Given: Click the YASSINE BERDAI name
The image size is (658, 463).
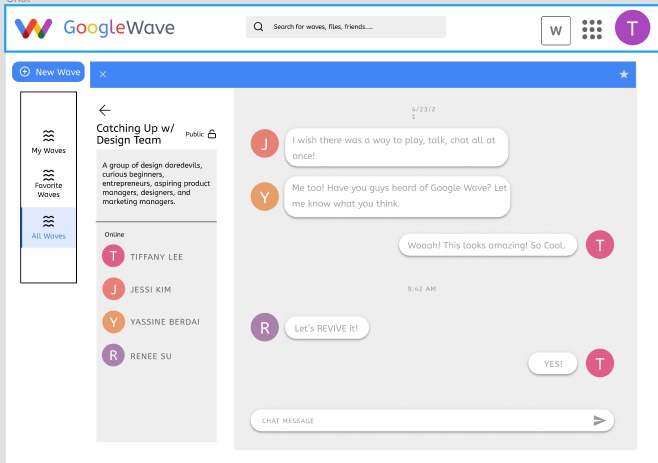Looking at the screenshot, I should (165, 322).
